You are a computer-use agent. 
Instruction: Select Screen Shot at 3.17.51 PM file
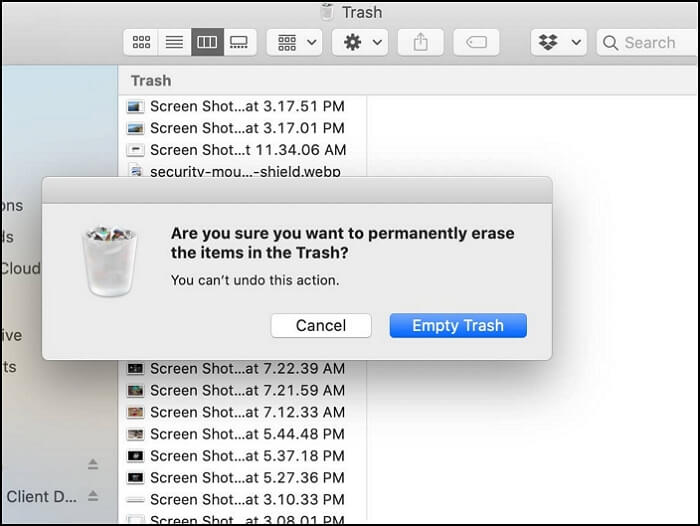246,106
